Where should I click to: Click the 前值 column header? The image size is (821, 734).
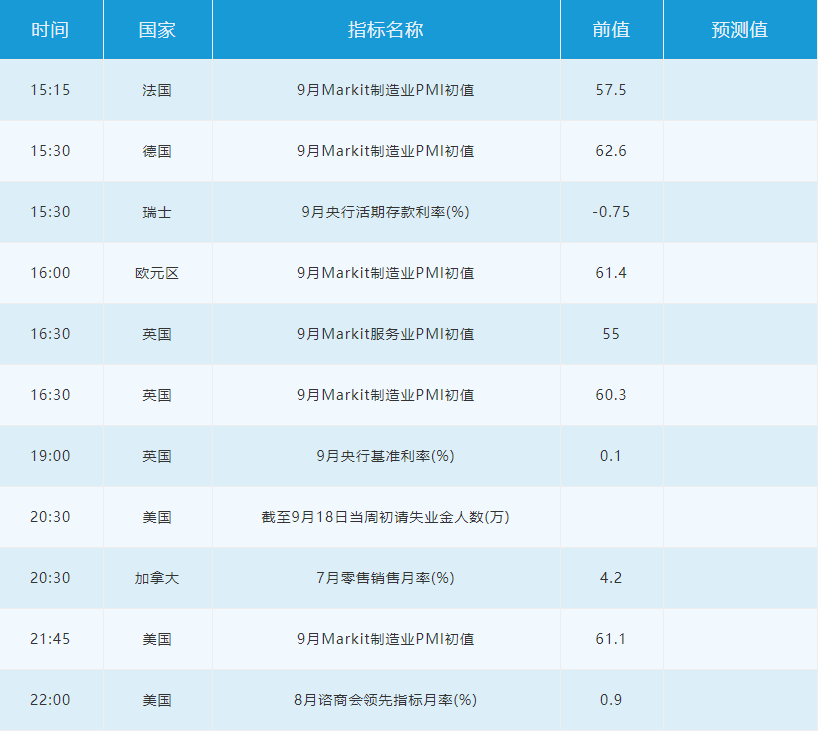tap(611, 30)
